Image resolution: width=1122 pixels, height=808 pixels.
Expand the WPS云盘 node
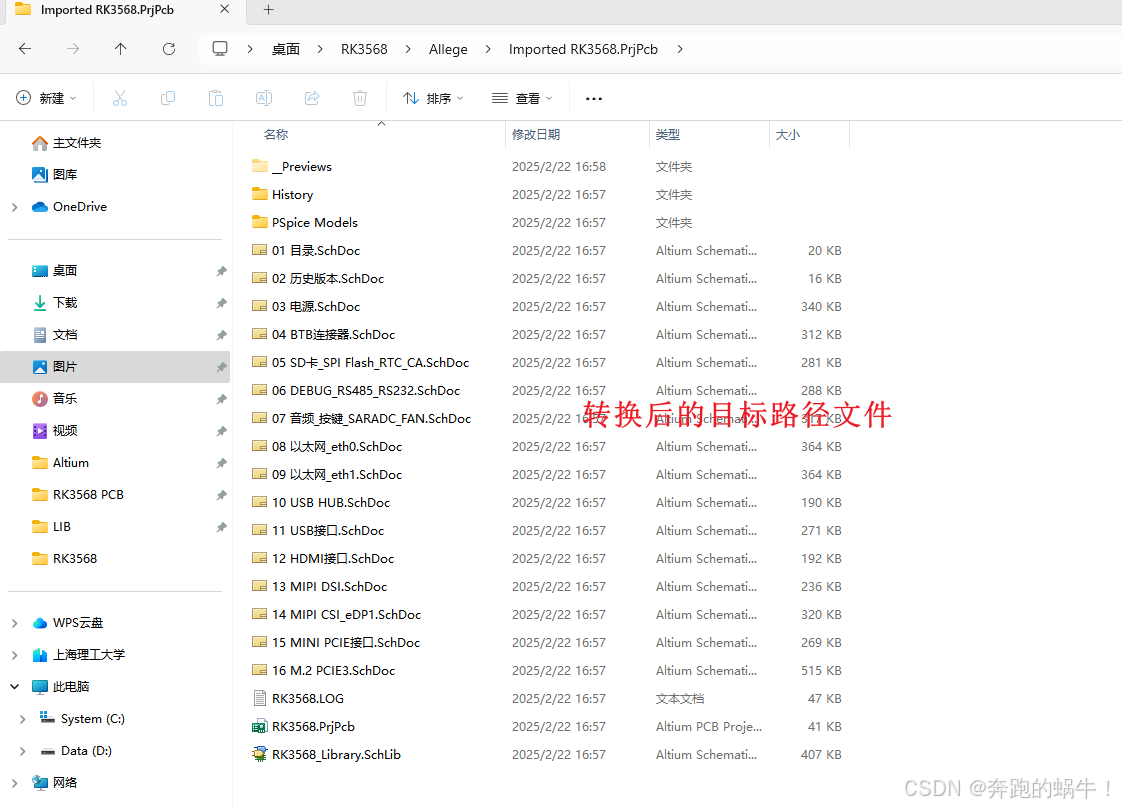point(14,623)
